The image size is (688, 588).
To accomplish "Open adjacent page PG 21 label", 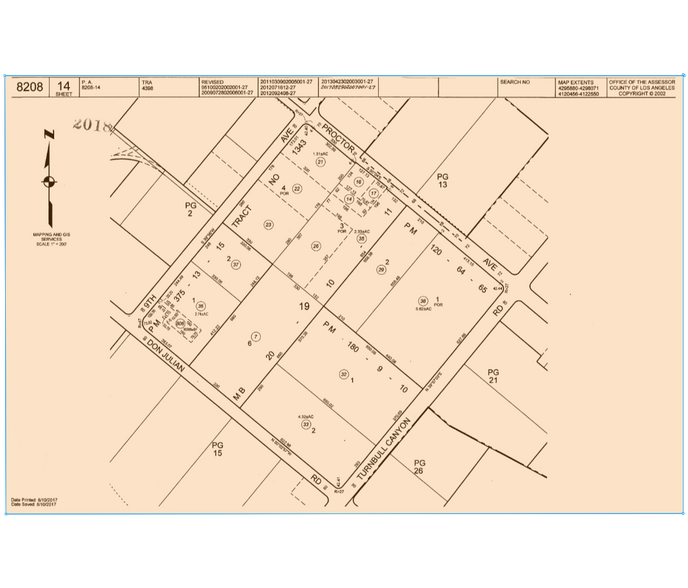I will pos(492,376).
